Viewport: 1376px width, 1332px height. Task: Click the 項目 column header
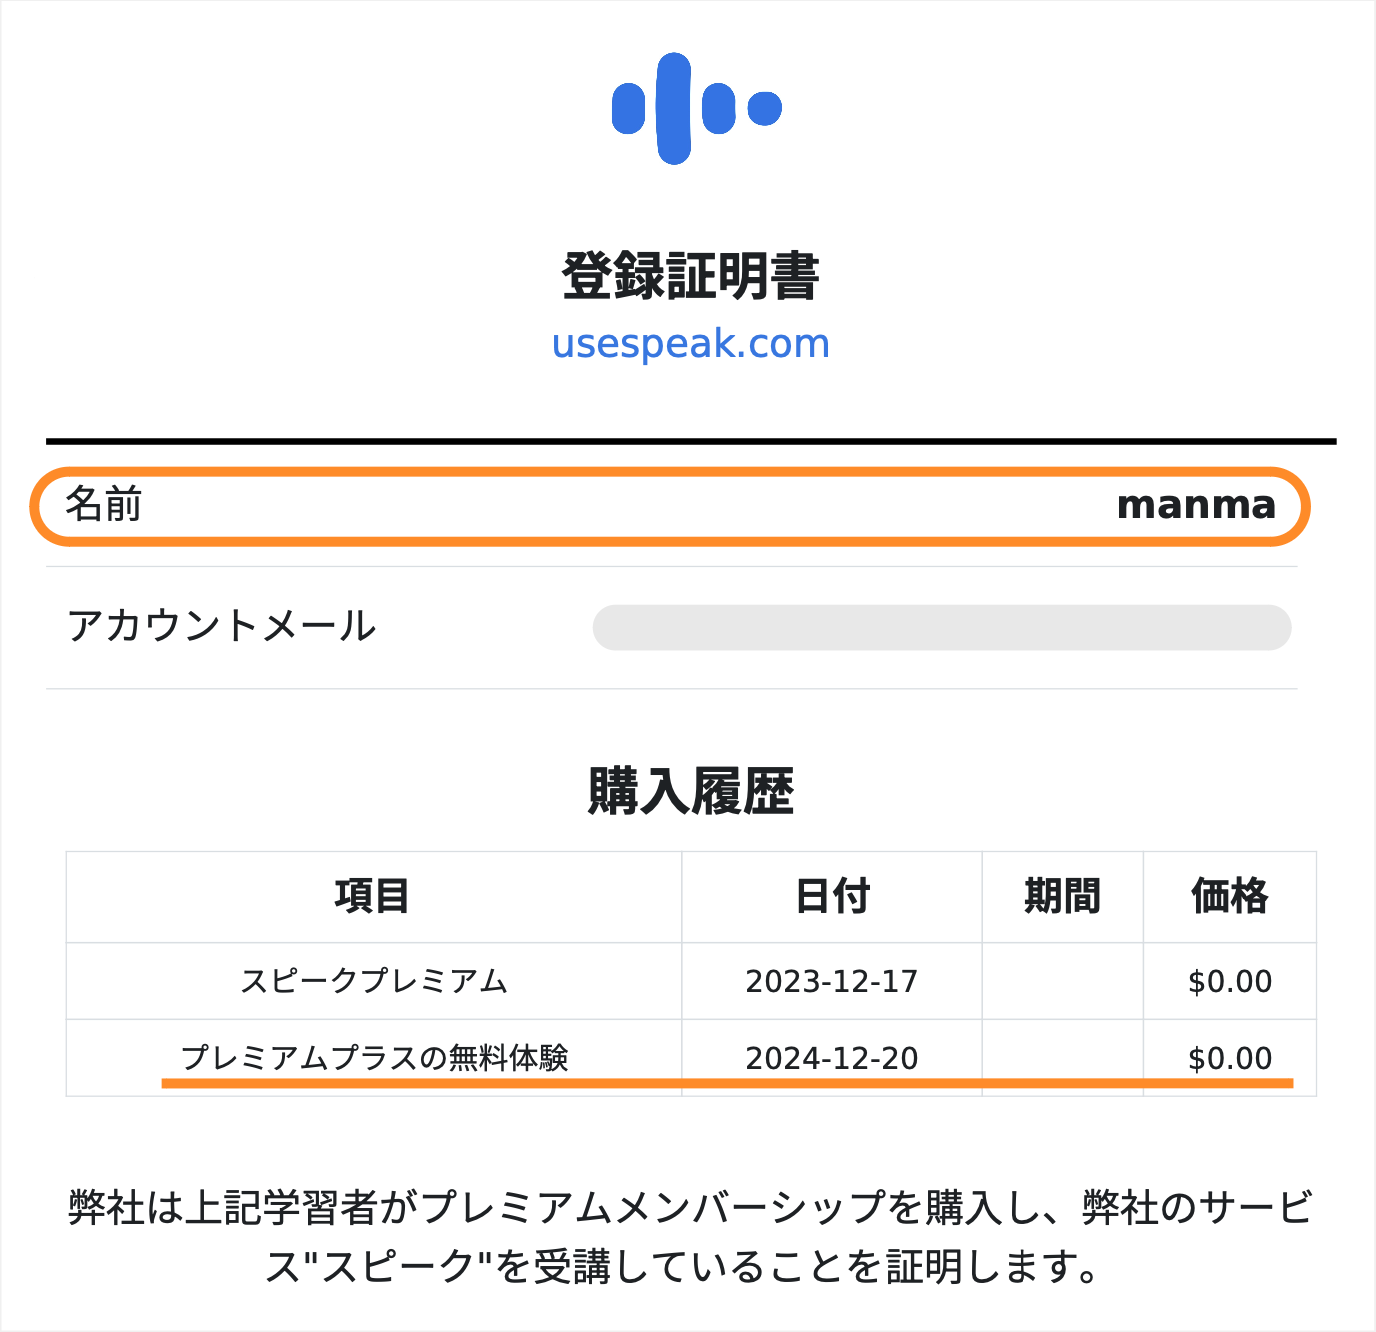[x=372, y=896]
